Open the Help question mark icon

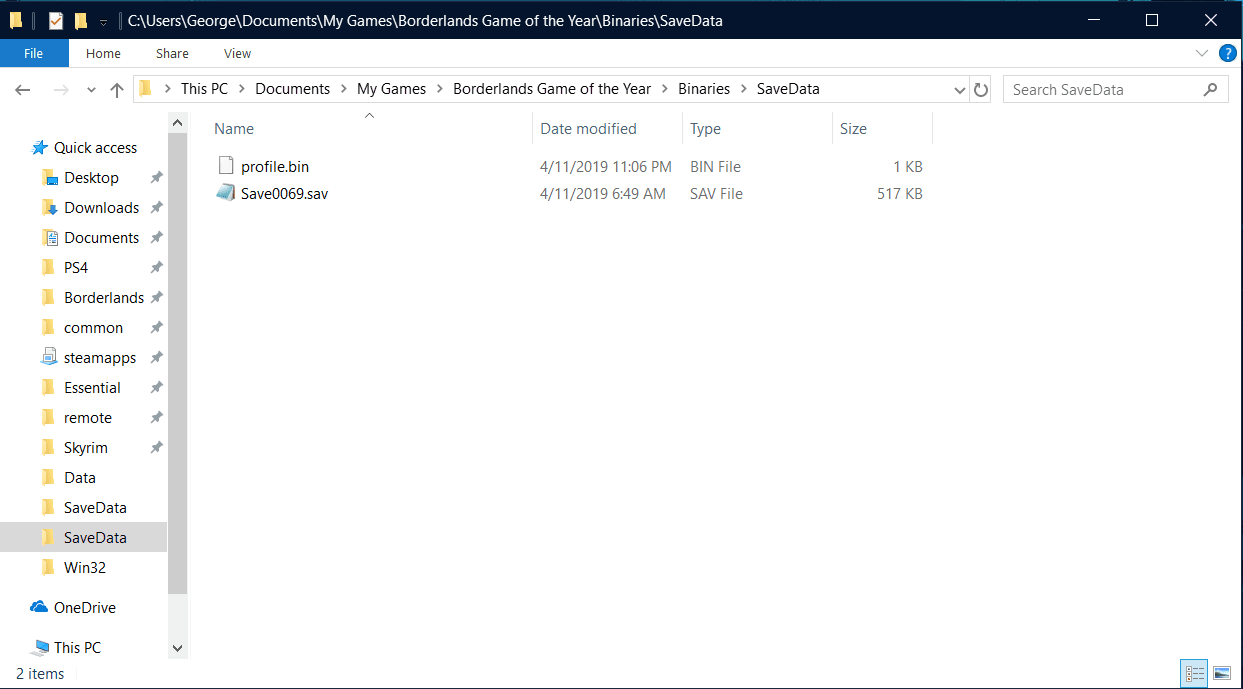tap(1227, 53)
